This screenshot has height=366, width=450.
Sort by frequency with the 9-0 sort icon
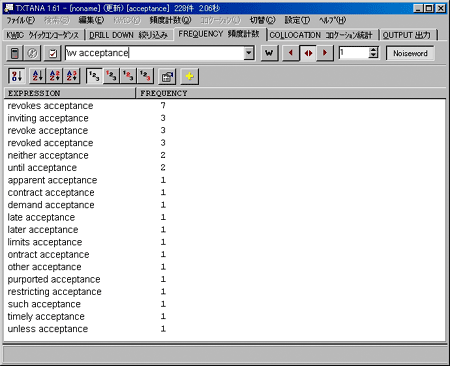[x=17, y=76]
